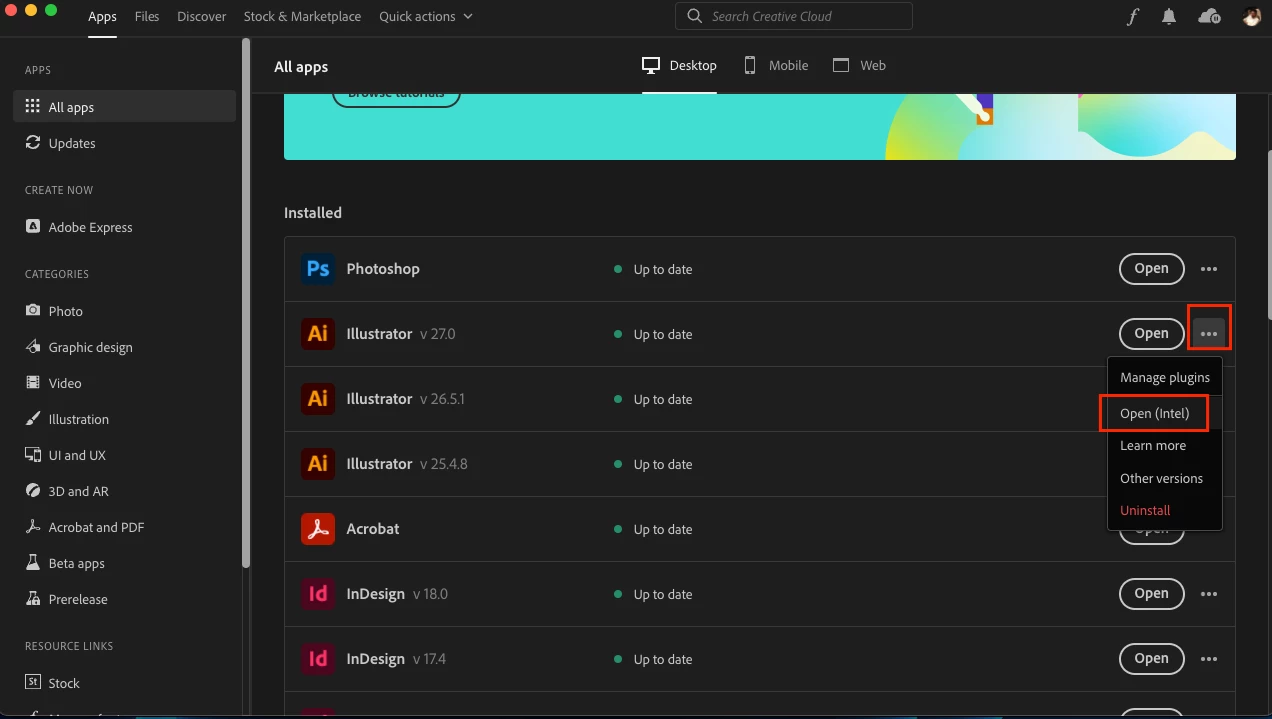
Task: Click the Acrobat Up to date status
Action: click(x=654, y=529)
